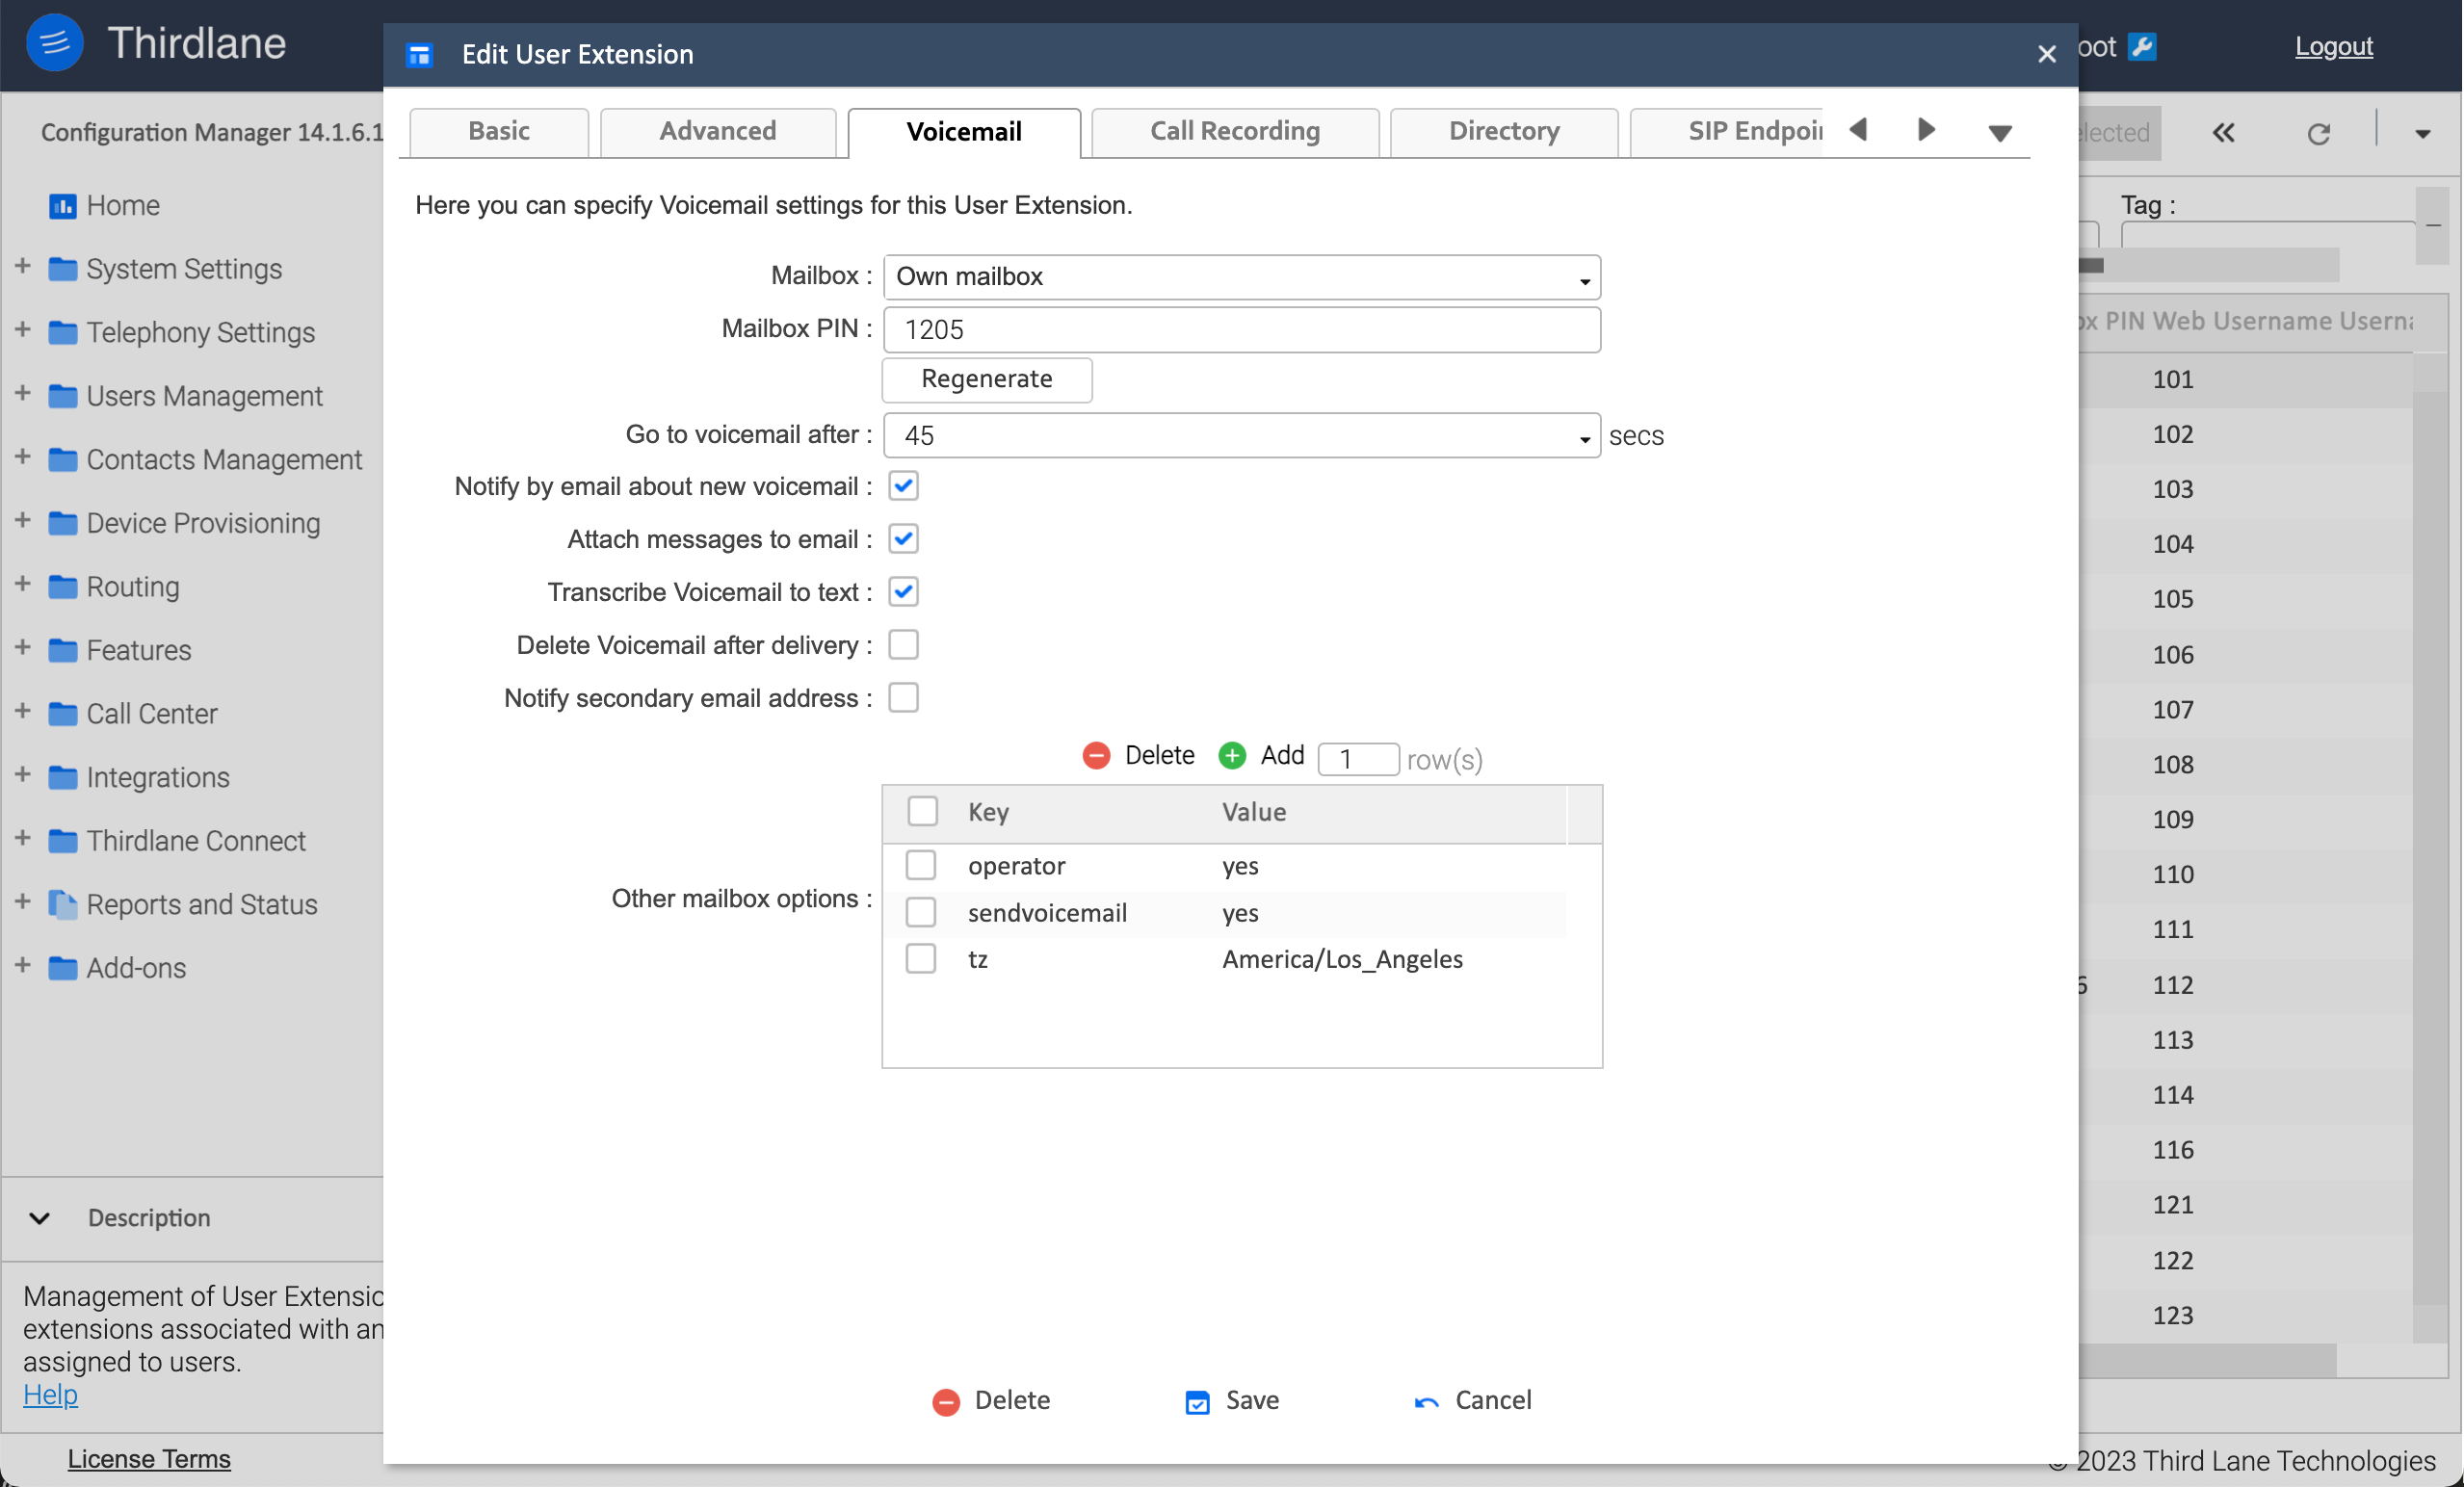
Task: Toggle Attach messages to email checkbox
Action: pos(904,538)
